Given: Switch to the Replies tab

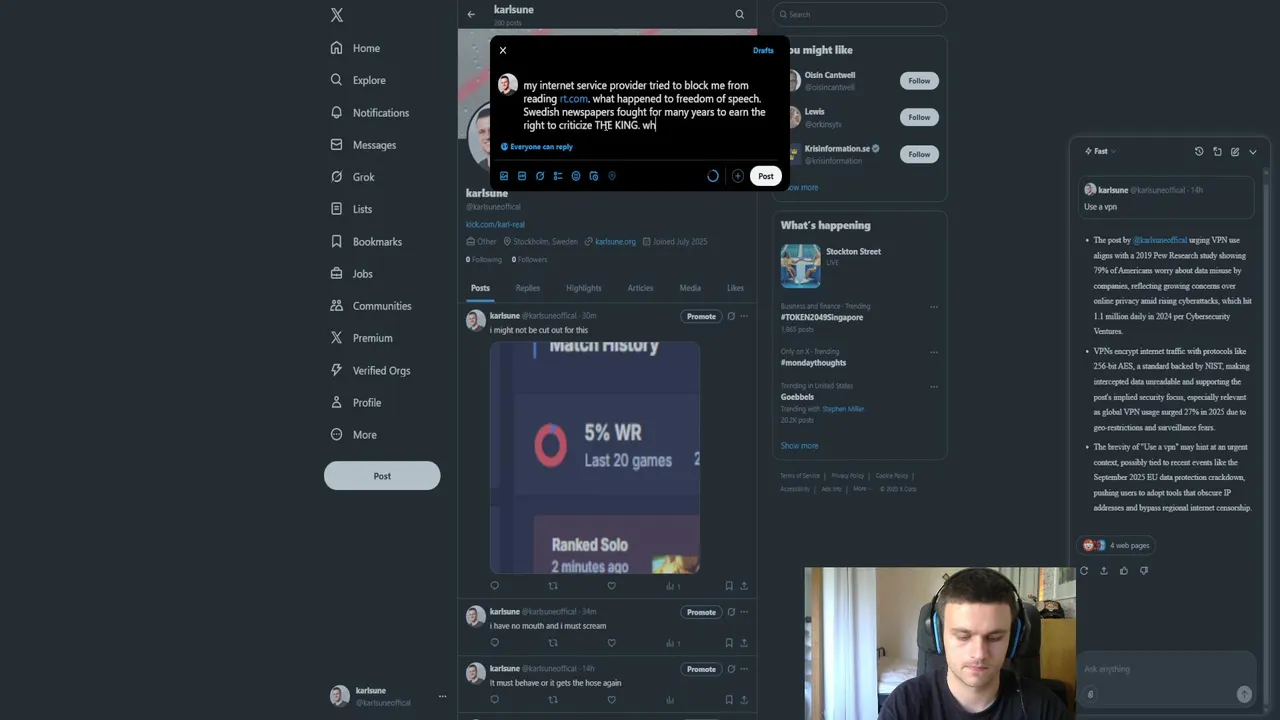Looking at the screenshot, I should [528, 288].
